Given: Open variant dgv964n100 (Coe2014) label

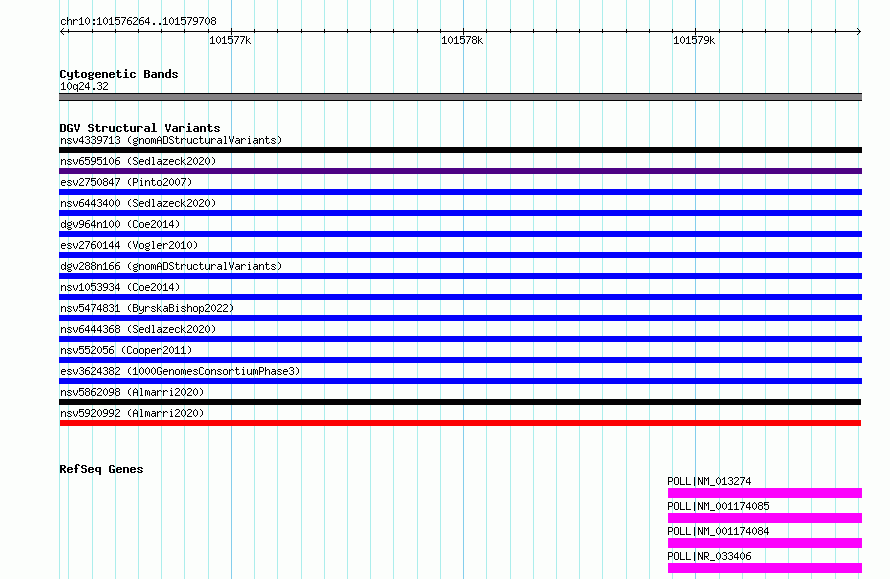Looking at the screenshot, I should coord(120,224).
